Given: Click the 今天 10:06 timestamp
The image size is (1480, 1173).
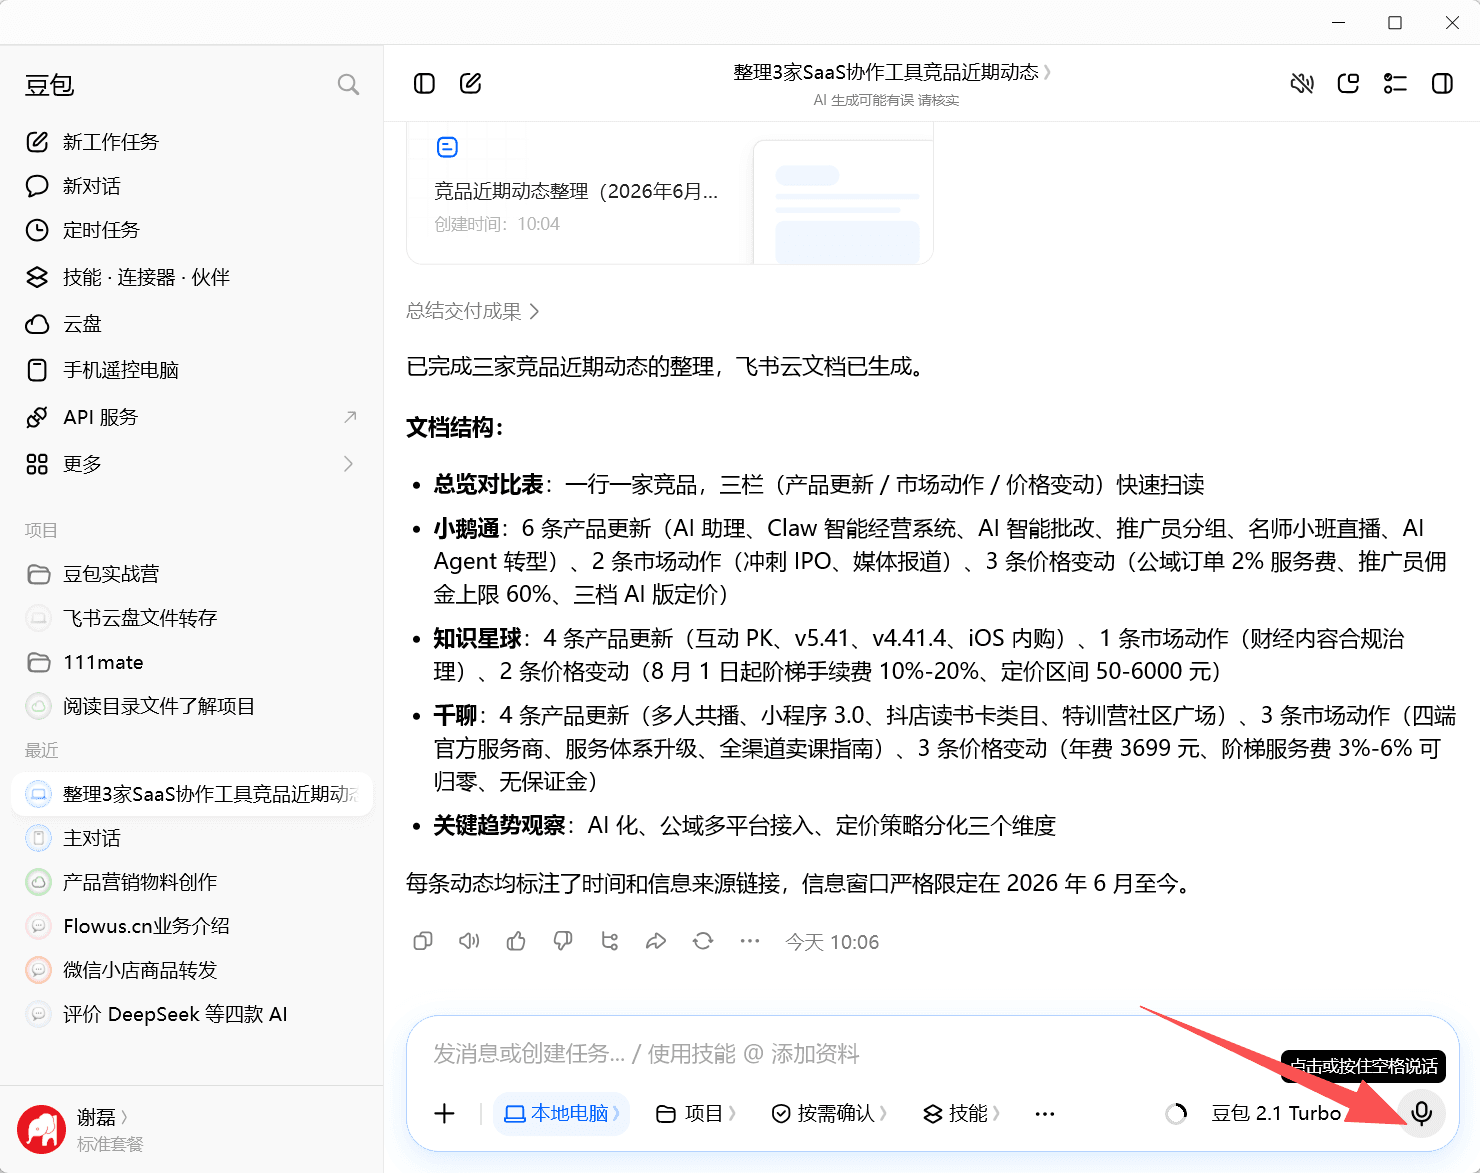Looking at the screenshot, I should [832, 942].
